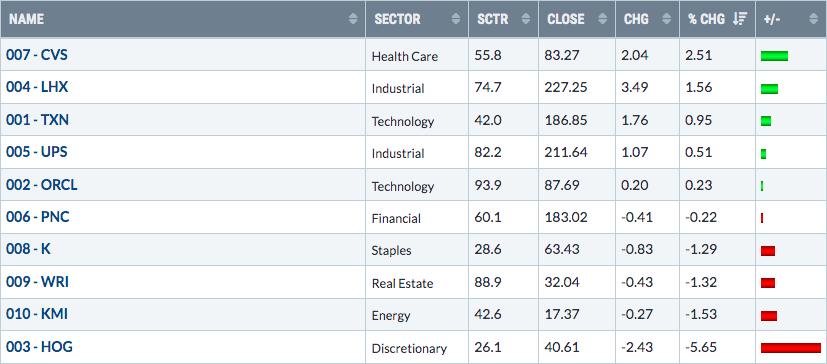Click CVS's green change bar
The image size is (827, 364).
(x=774, y=56)
